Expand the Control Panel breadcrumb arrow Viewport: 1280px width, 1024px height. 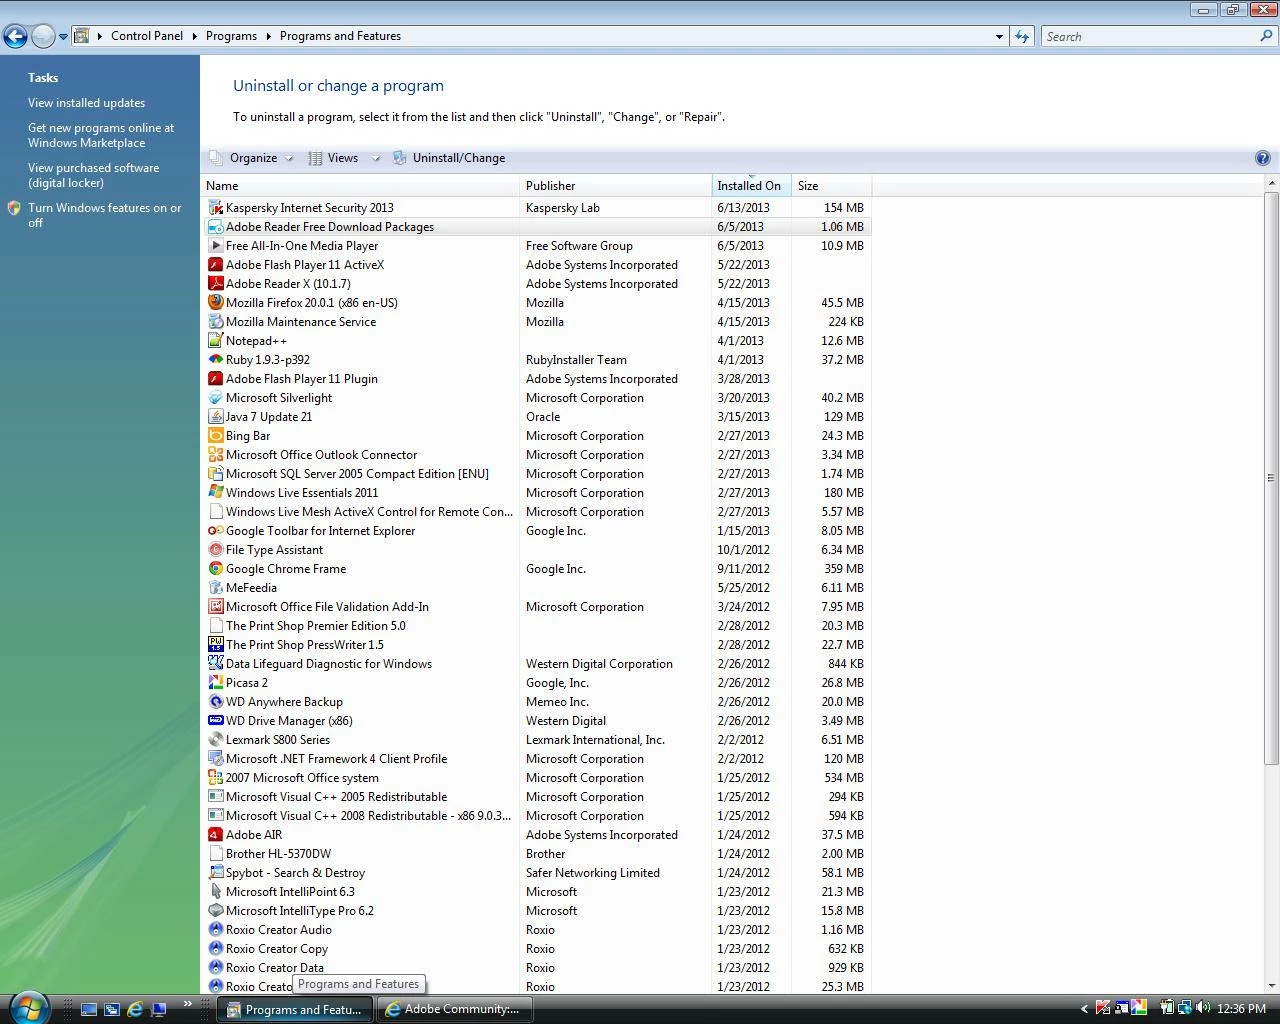pos(194,36)
